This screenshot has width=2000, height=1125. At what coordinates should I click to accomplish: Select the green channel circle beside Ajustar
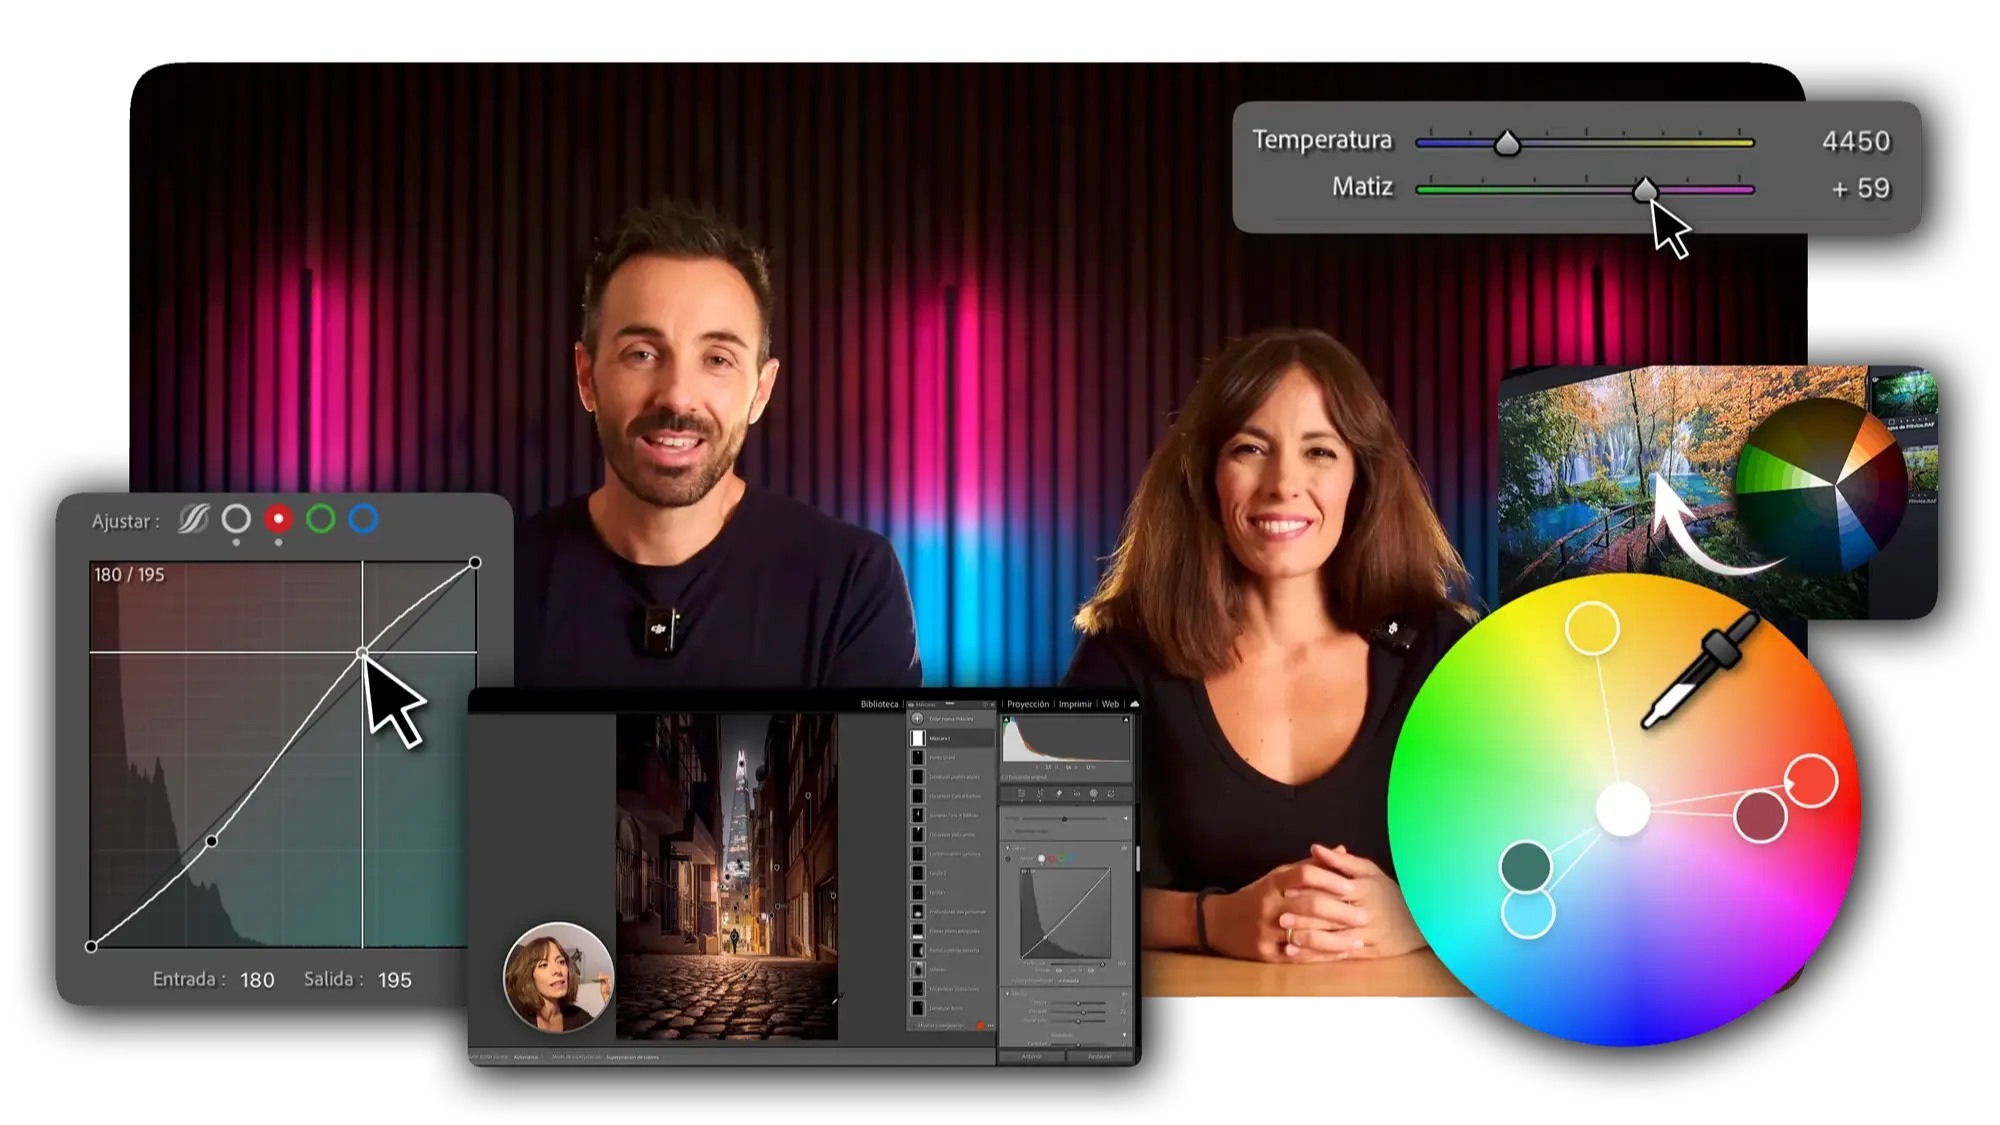(320, 518)
